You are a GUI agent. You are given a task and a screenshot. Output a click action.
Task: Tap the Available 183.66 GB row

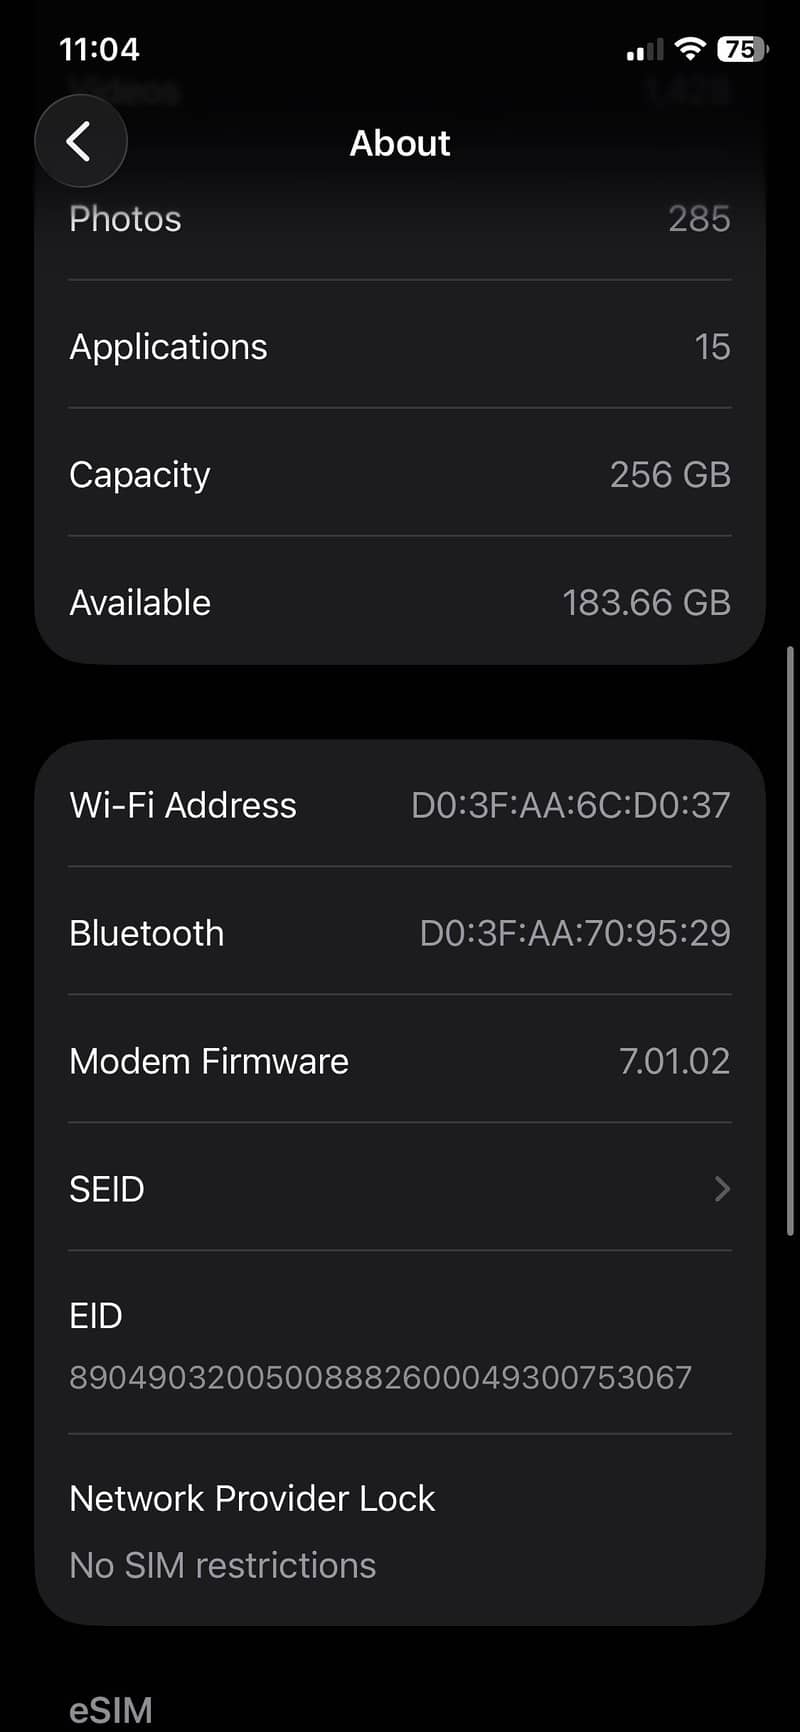click(400, 602)
